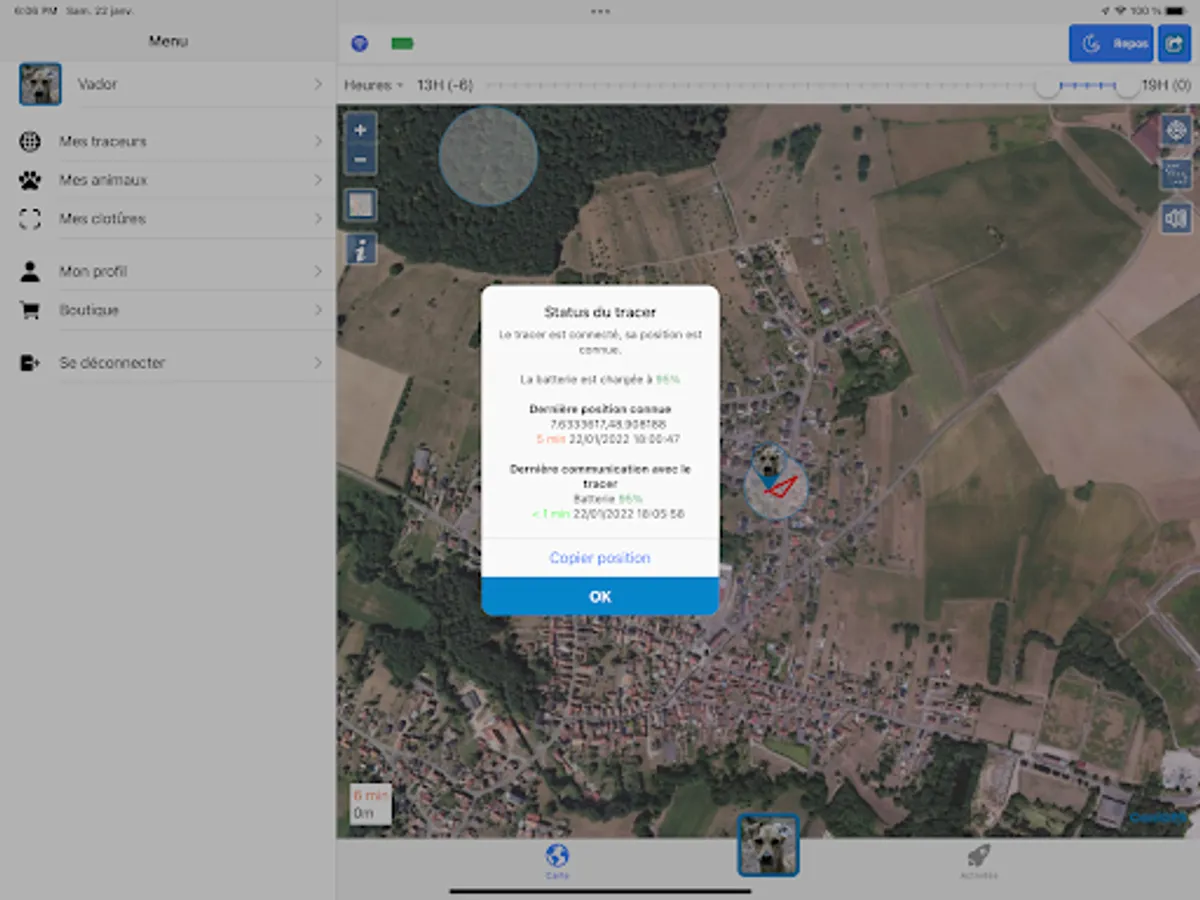Open the map info button
This screenshot has width=1200, height=900.
361,248
